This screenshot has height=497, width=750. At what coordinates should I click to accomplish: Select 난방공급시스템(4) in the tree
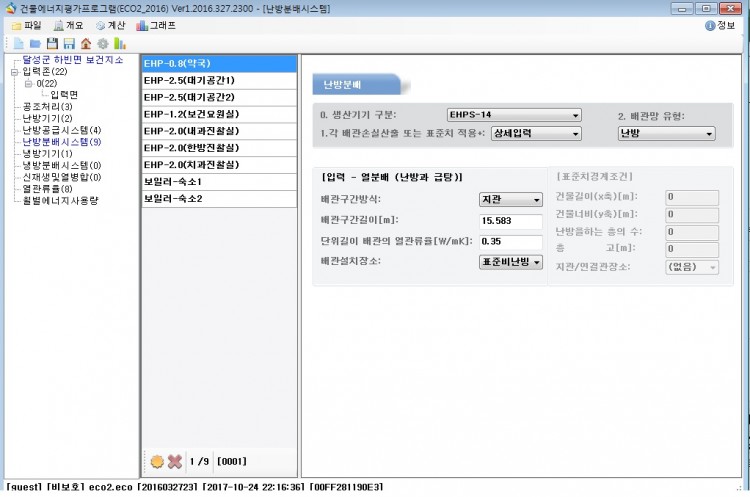(61, 130)
